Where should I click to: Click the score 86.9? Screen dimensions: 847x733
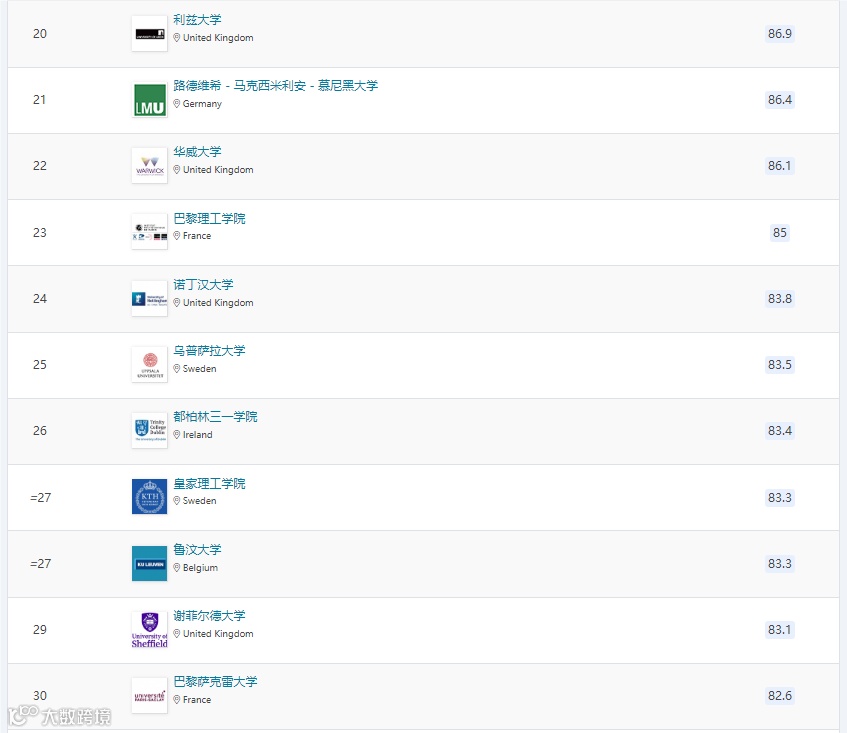[779, 33]
